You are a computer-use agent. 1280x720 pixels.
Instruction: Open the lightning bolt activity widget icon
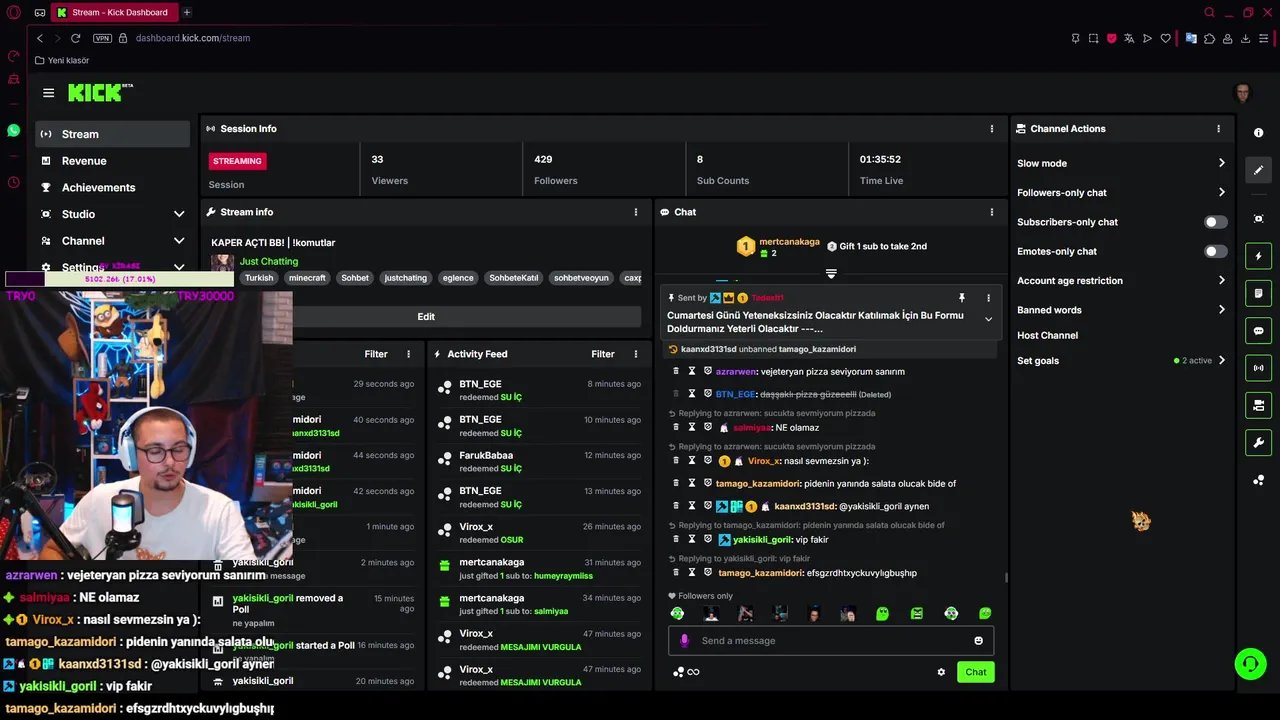click(1258, 256)
